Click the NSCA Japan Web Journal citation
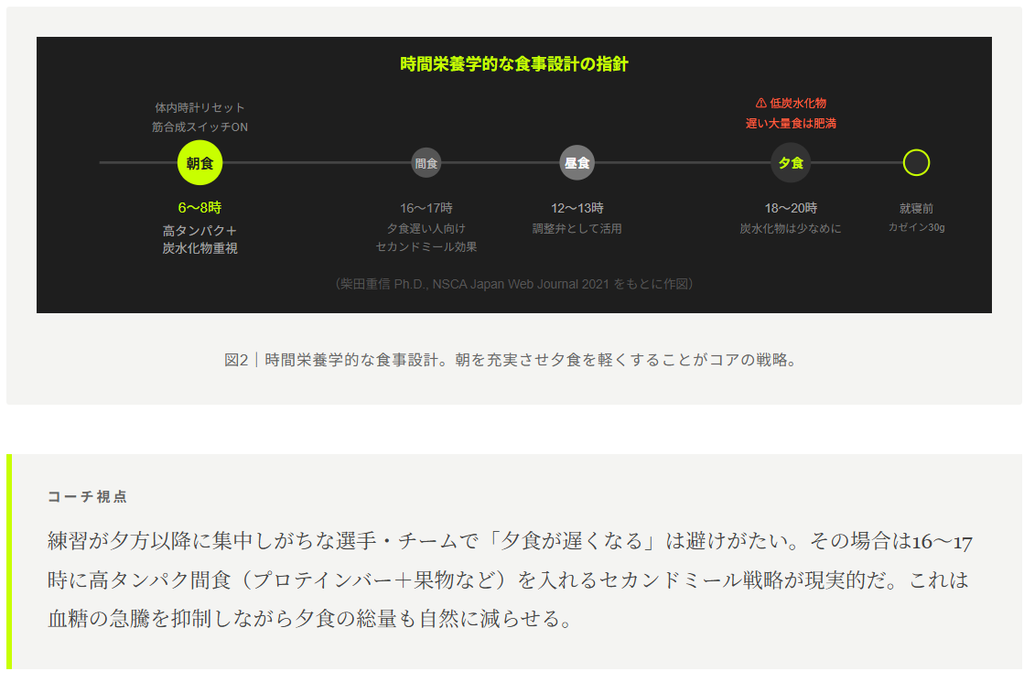 point(514,283)
